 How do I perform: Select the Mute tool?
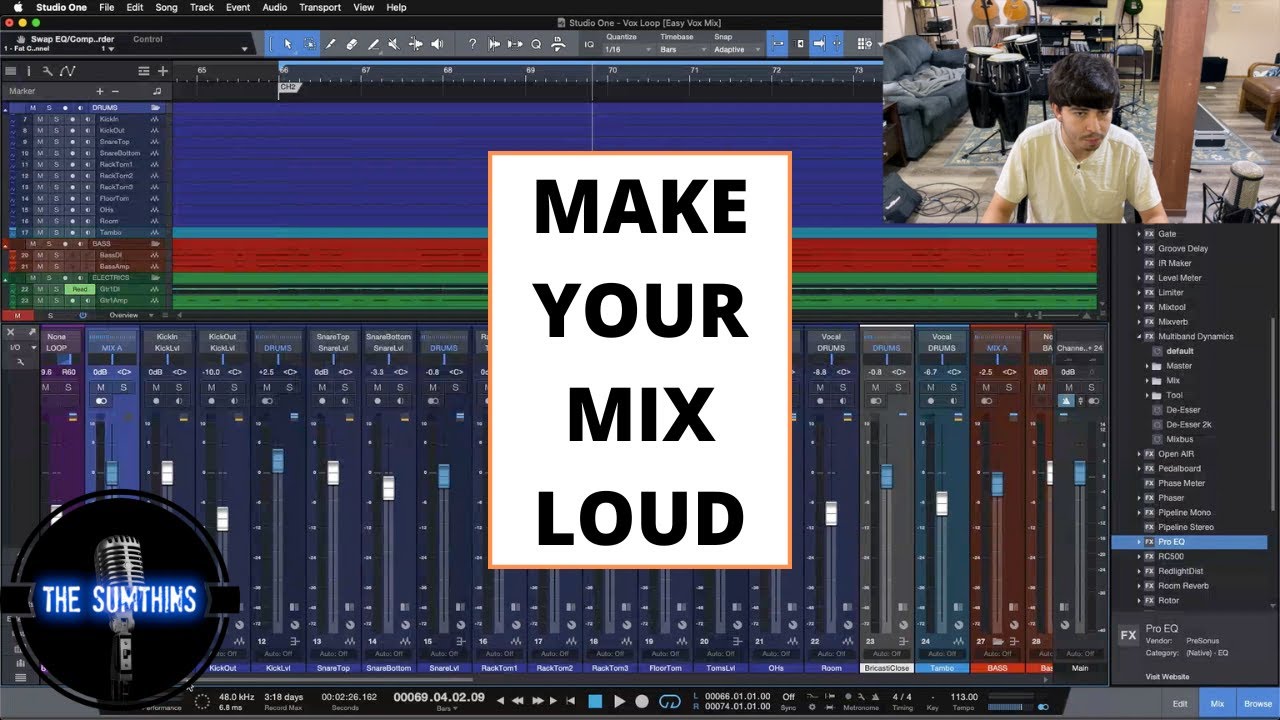(394, 44)
